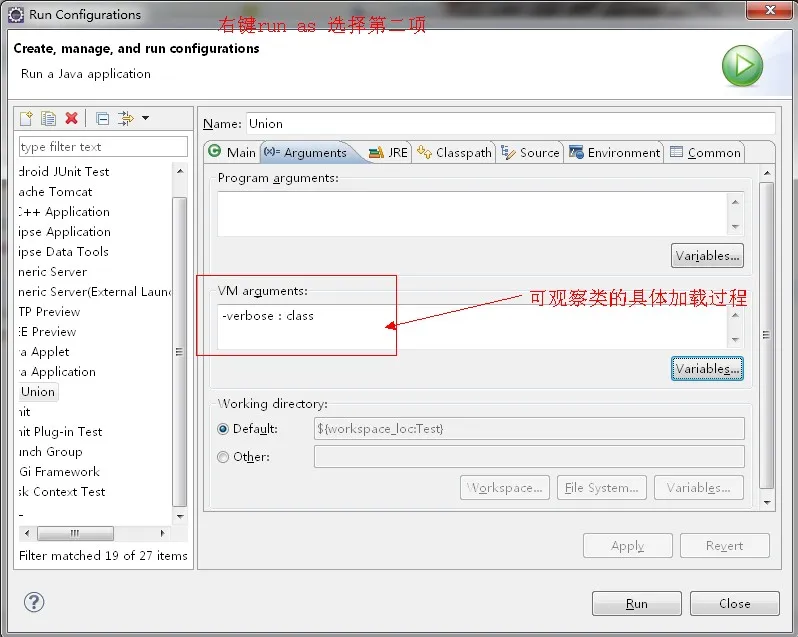The image size is (798, 637).
Task: Click the New launch configuration icon
Action: [x=27, y=119]
